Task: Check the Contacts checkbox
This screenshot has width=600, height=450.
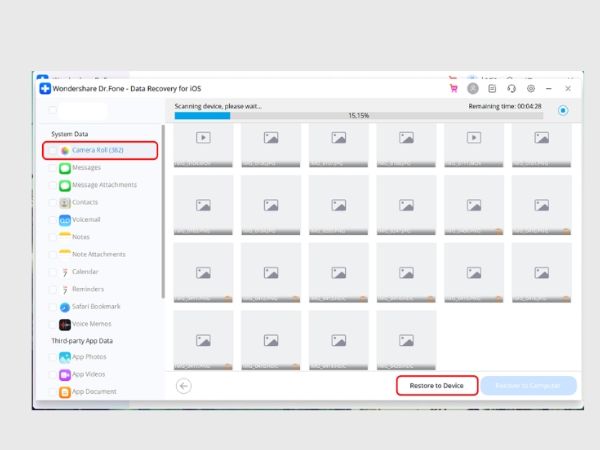Action: click(x=53, y=202)
